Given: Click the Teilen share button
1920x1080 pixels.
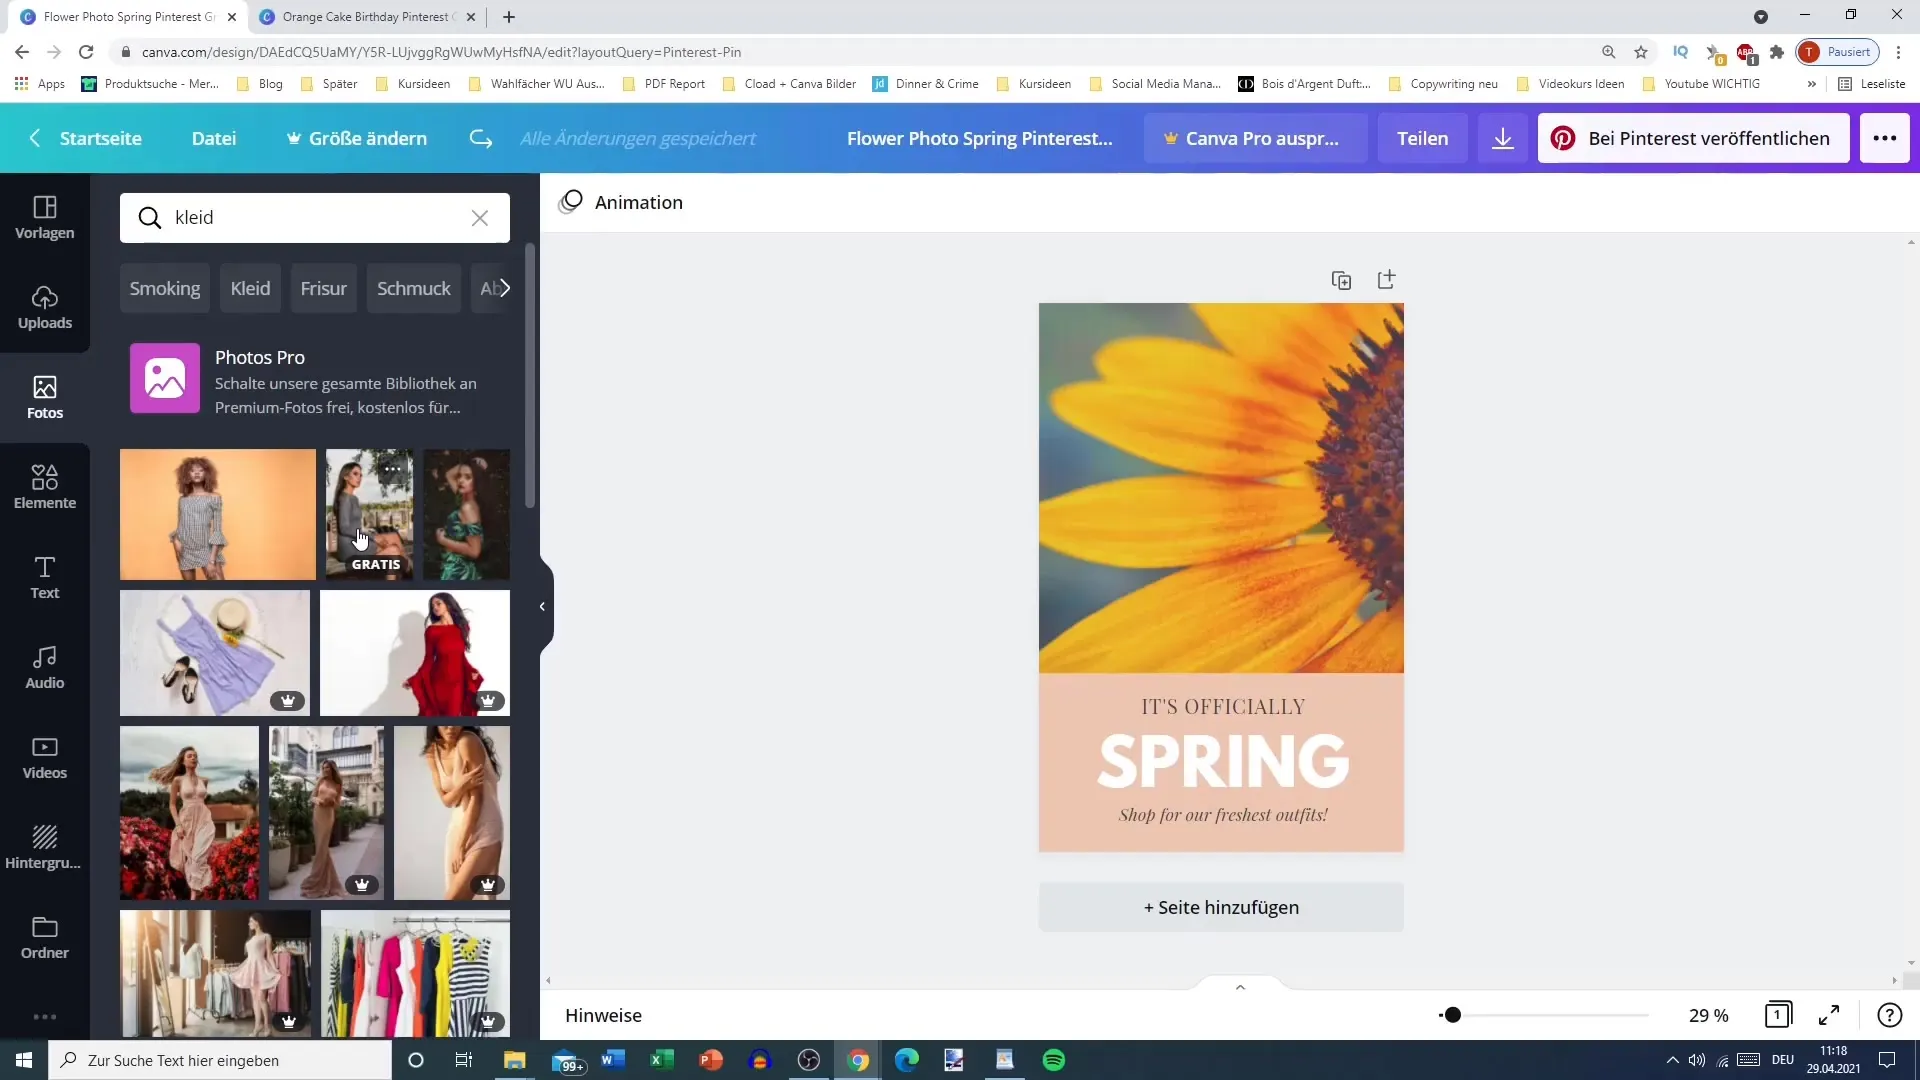Looking at the screenshot, I should [x=1422, y=138].
